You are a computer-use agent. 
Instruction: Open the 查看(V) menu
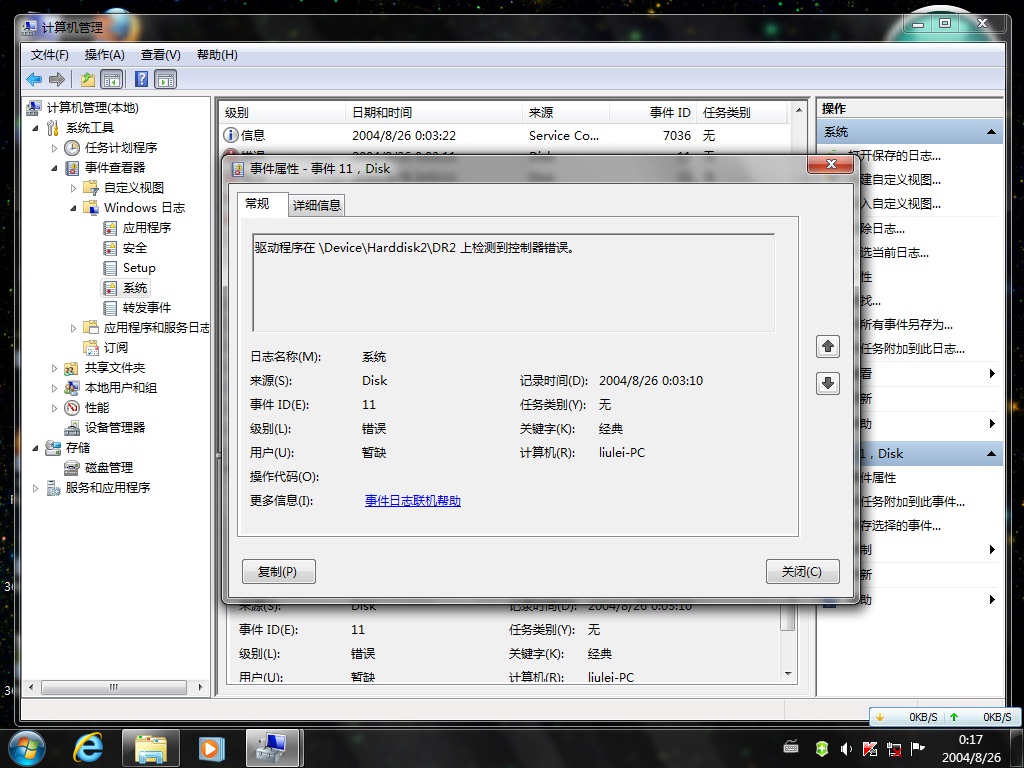coord(161,55)
